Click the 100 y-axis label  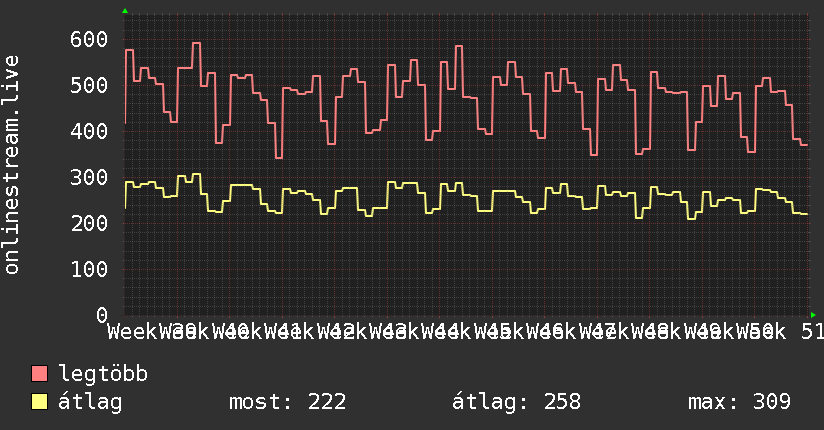(89, 269)
